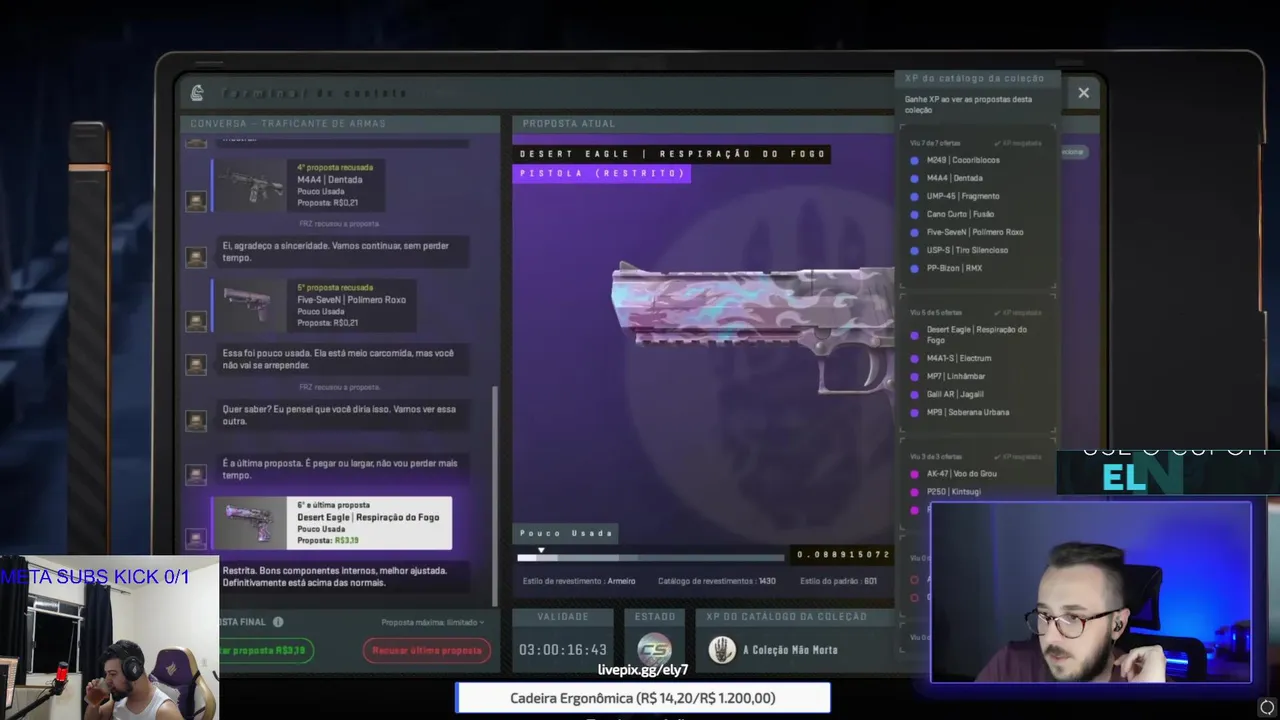This screenshot has width=1280, height=720.
Task: Click the CS state badge icon
Action: (655, 650)
